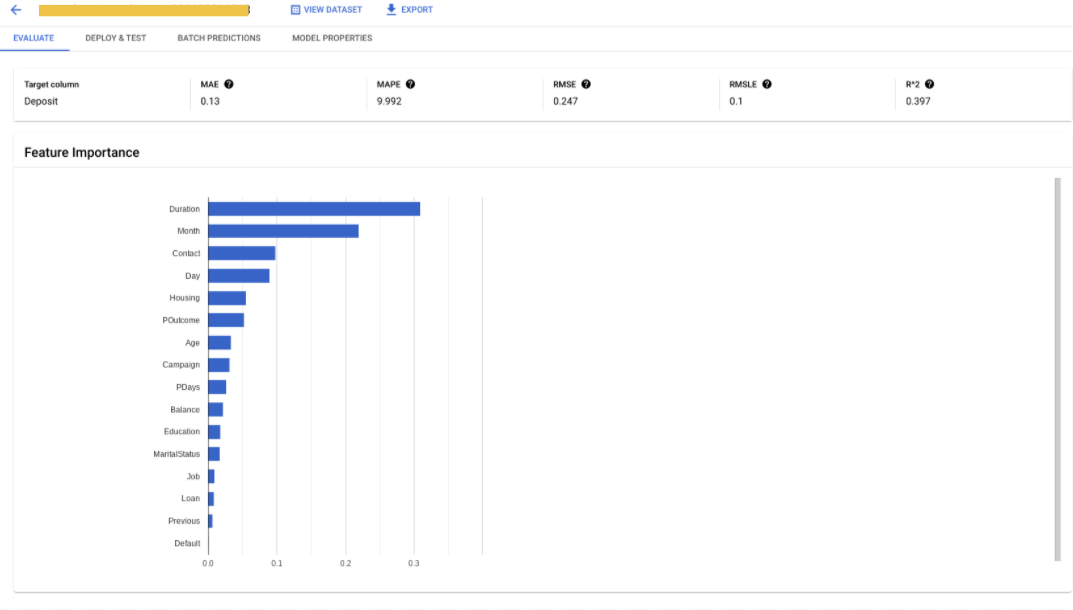Click the Duration feature importance bar
1073x610 pixels.
tap(314, 209)
